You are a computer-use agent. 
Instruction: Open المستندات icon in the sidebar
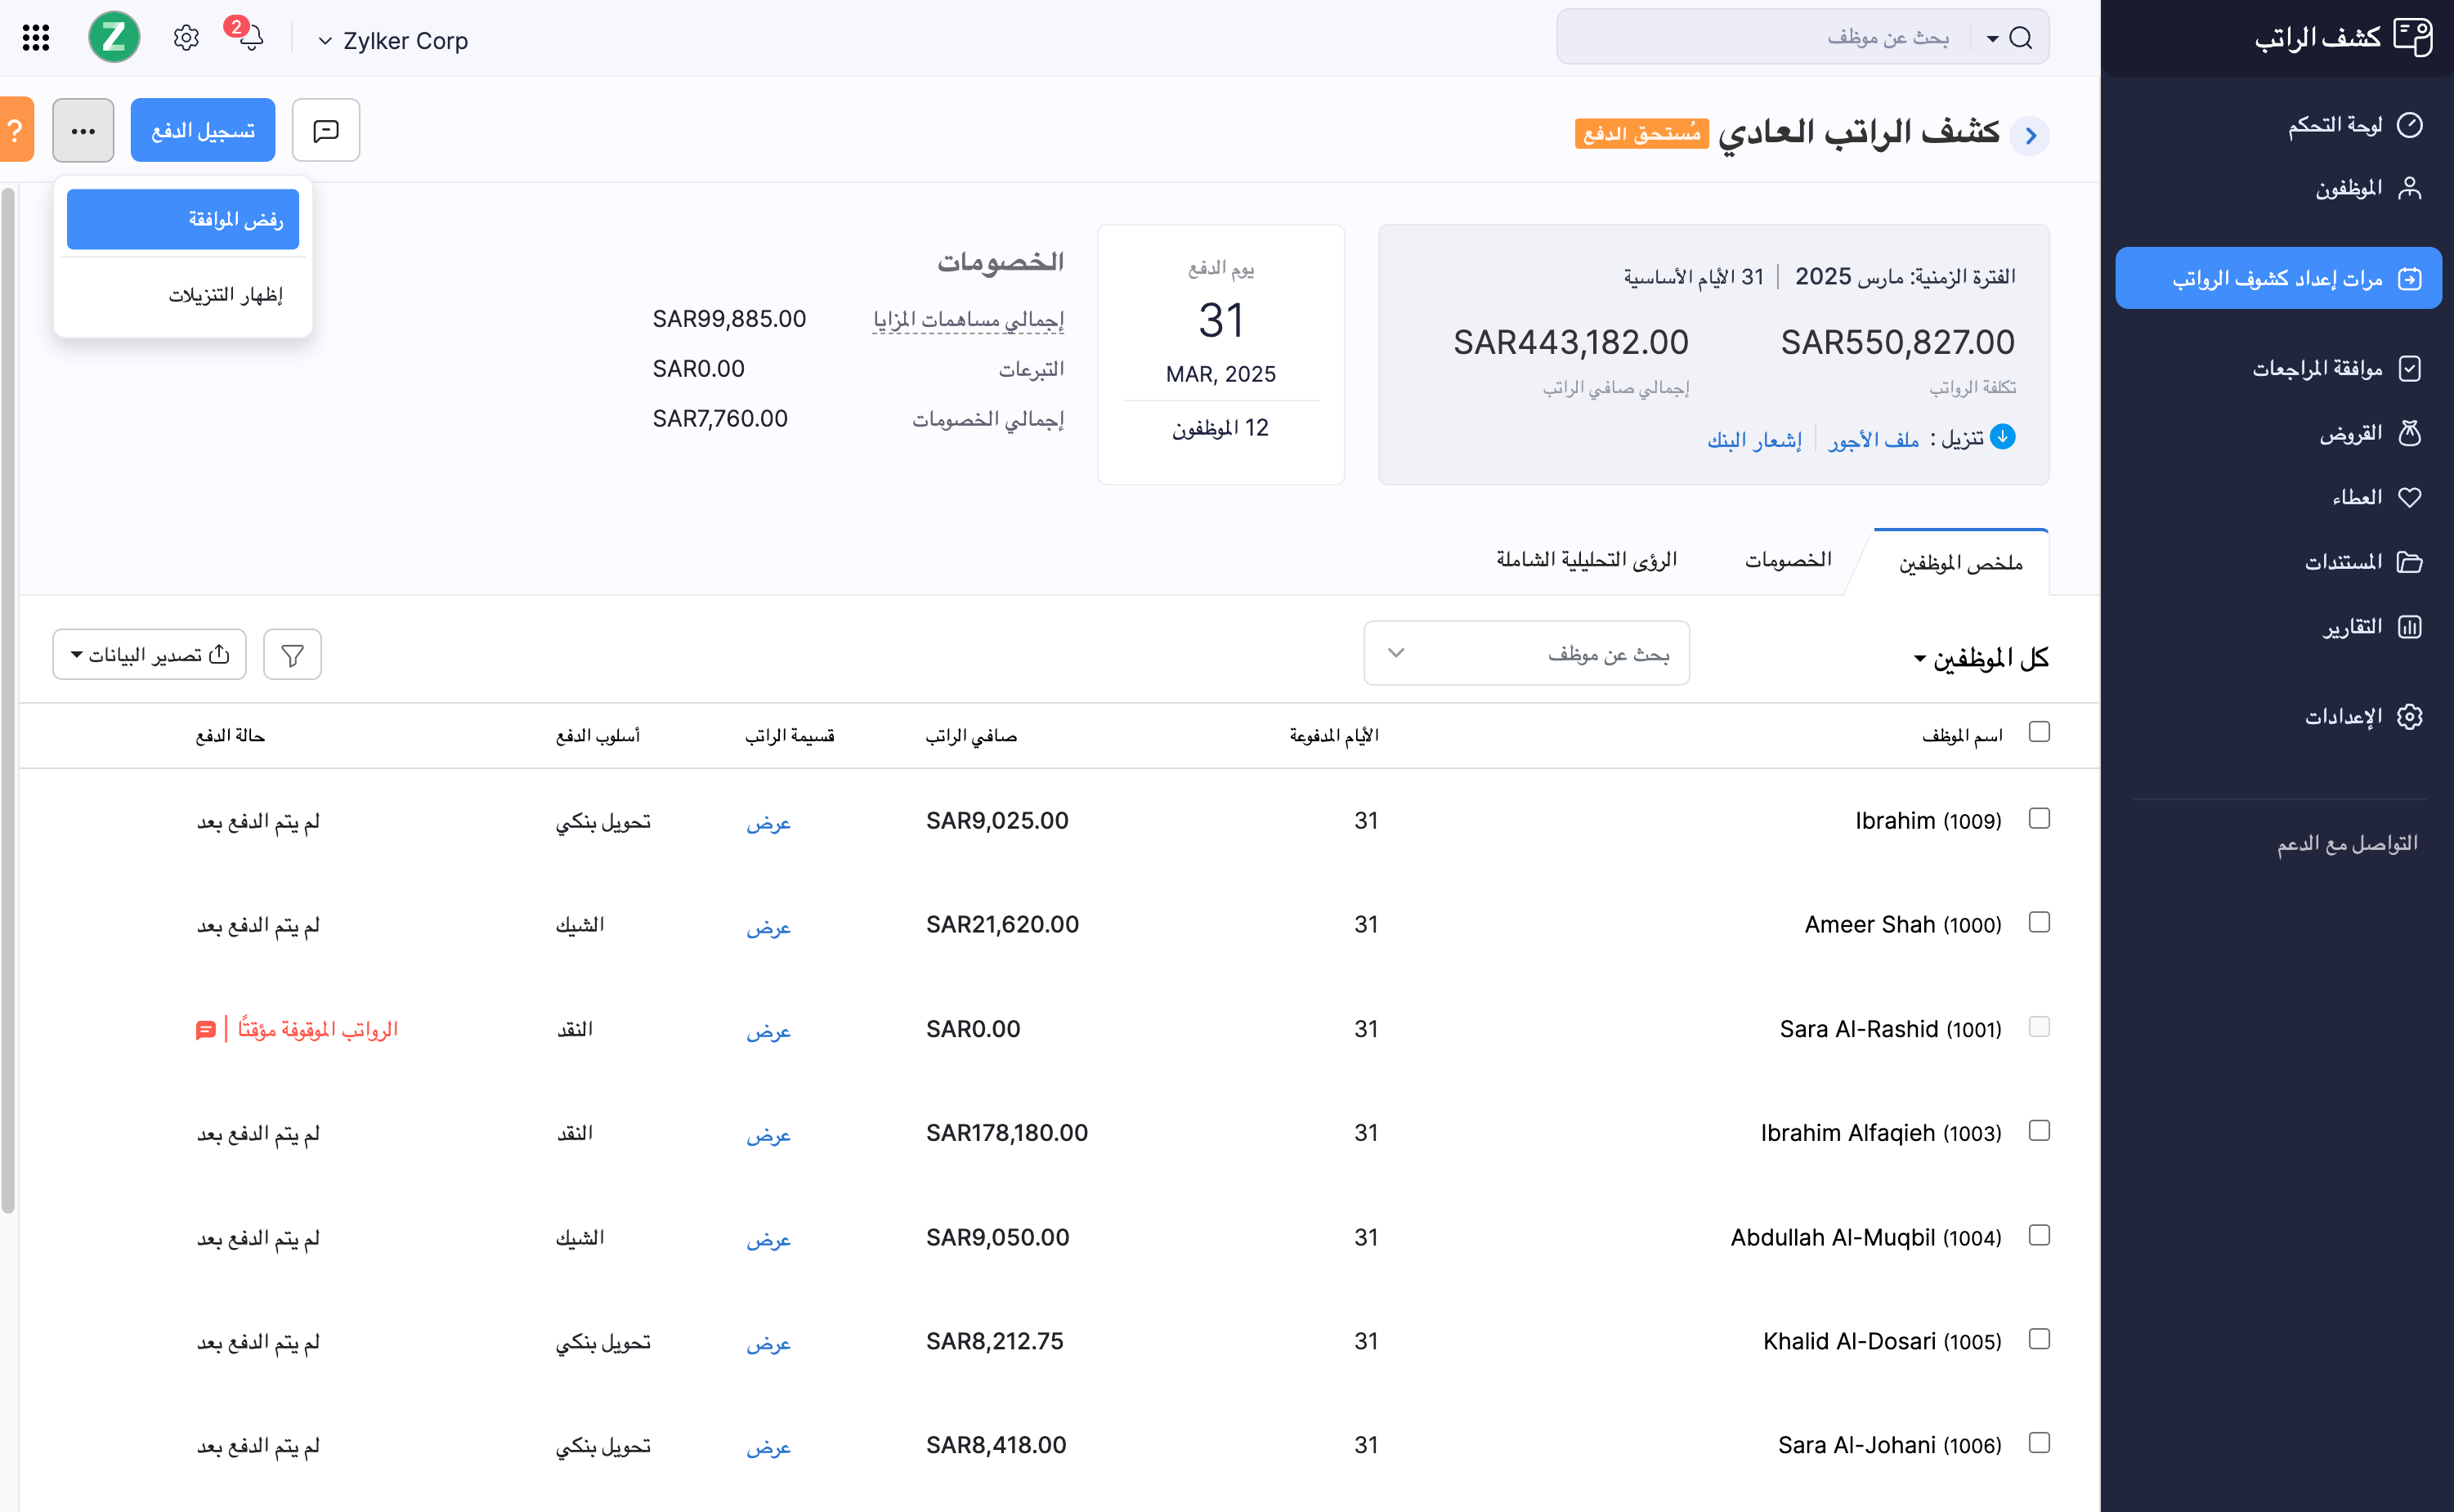[x=2410, y=562]
